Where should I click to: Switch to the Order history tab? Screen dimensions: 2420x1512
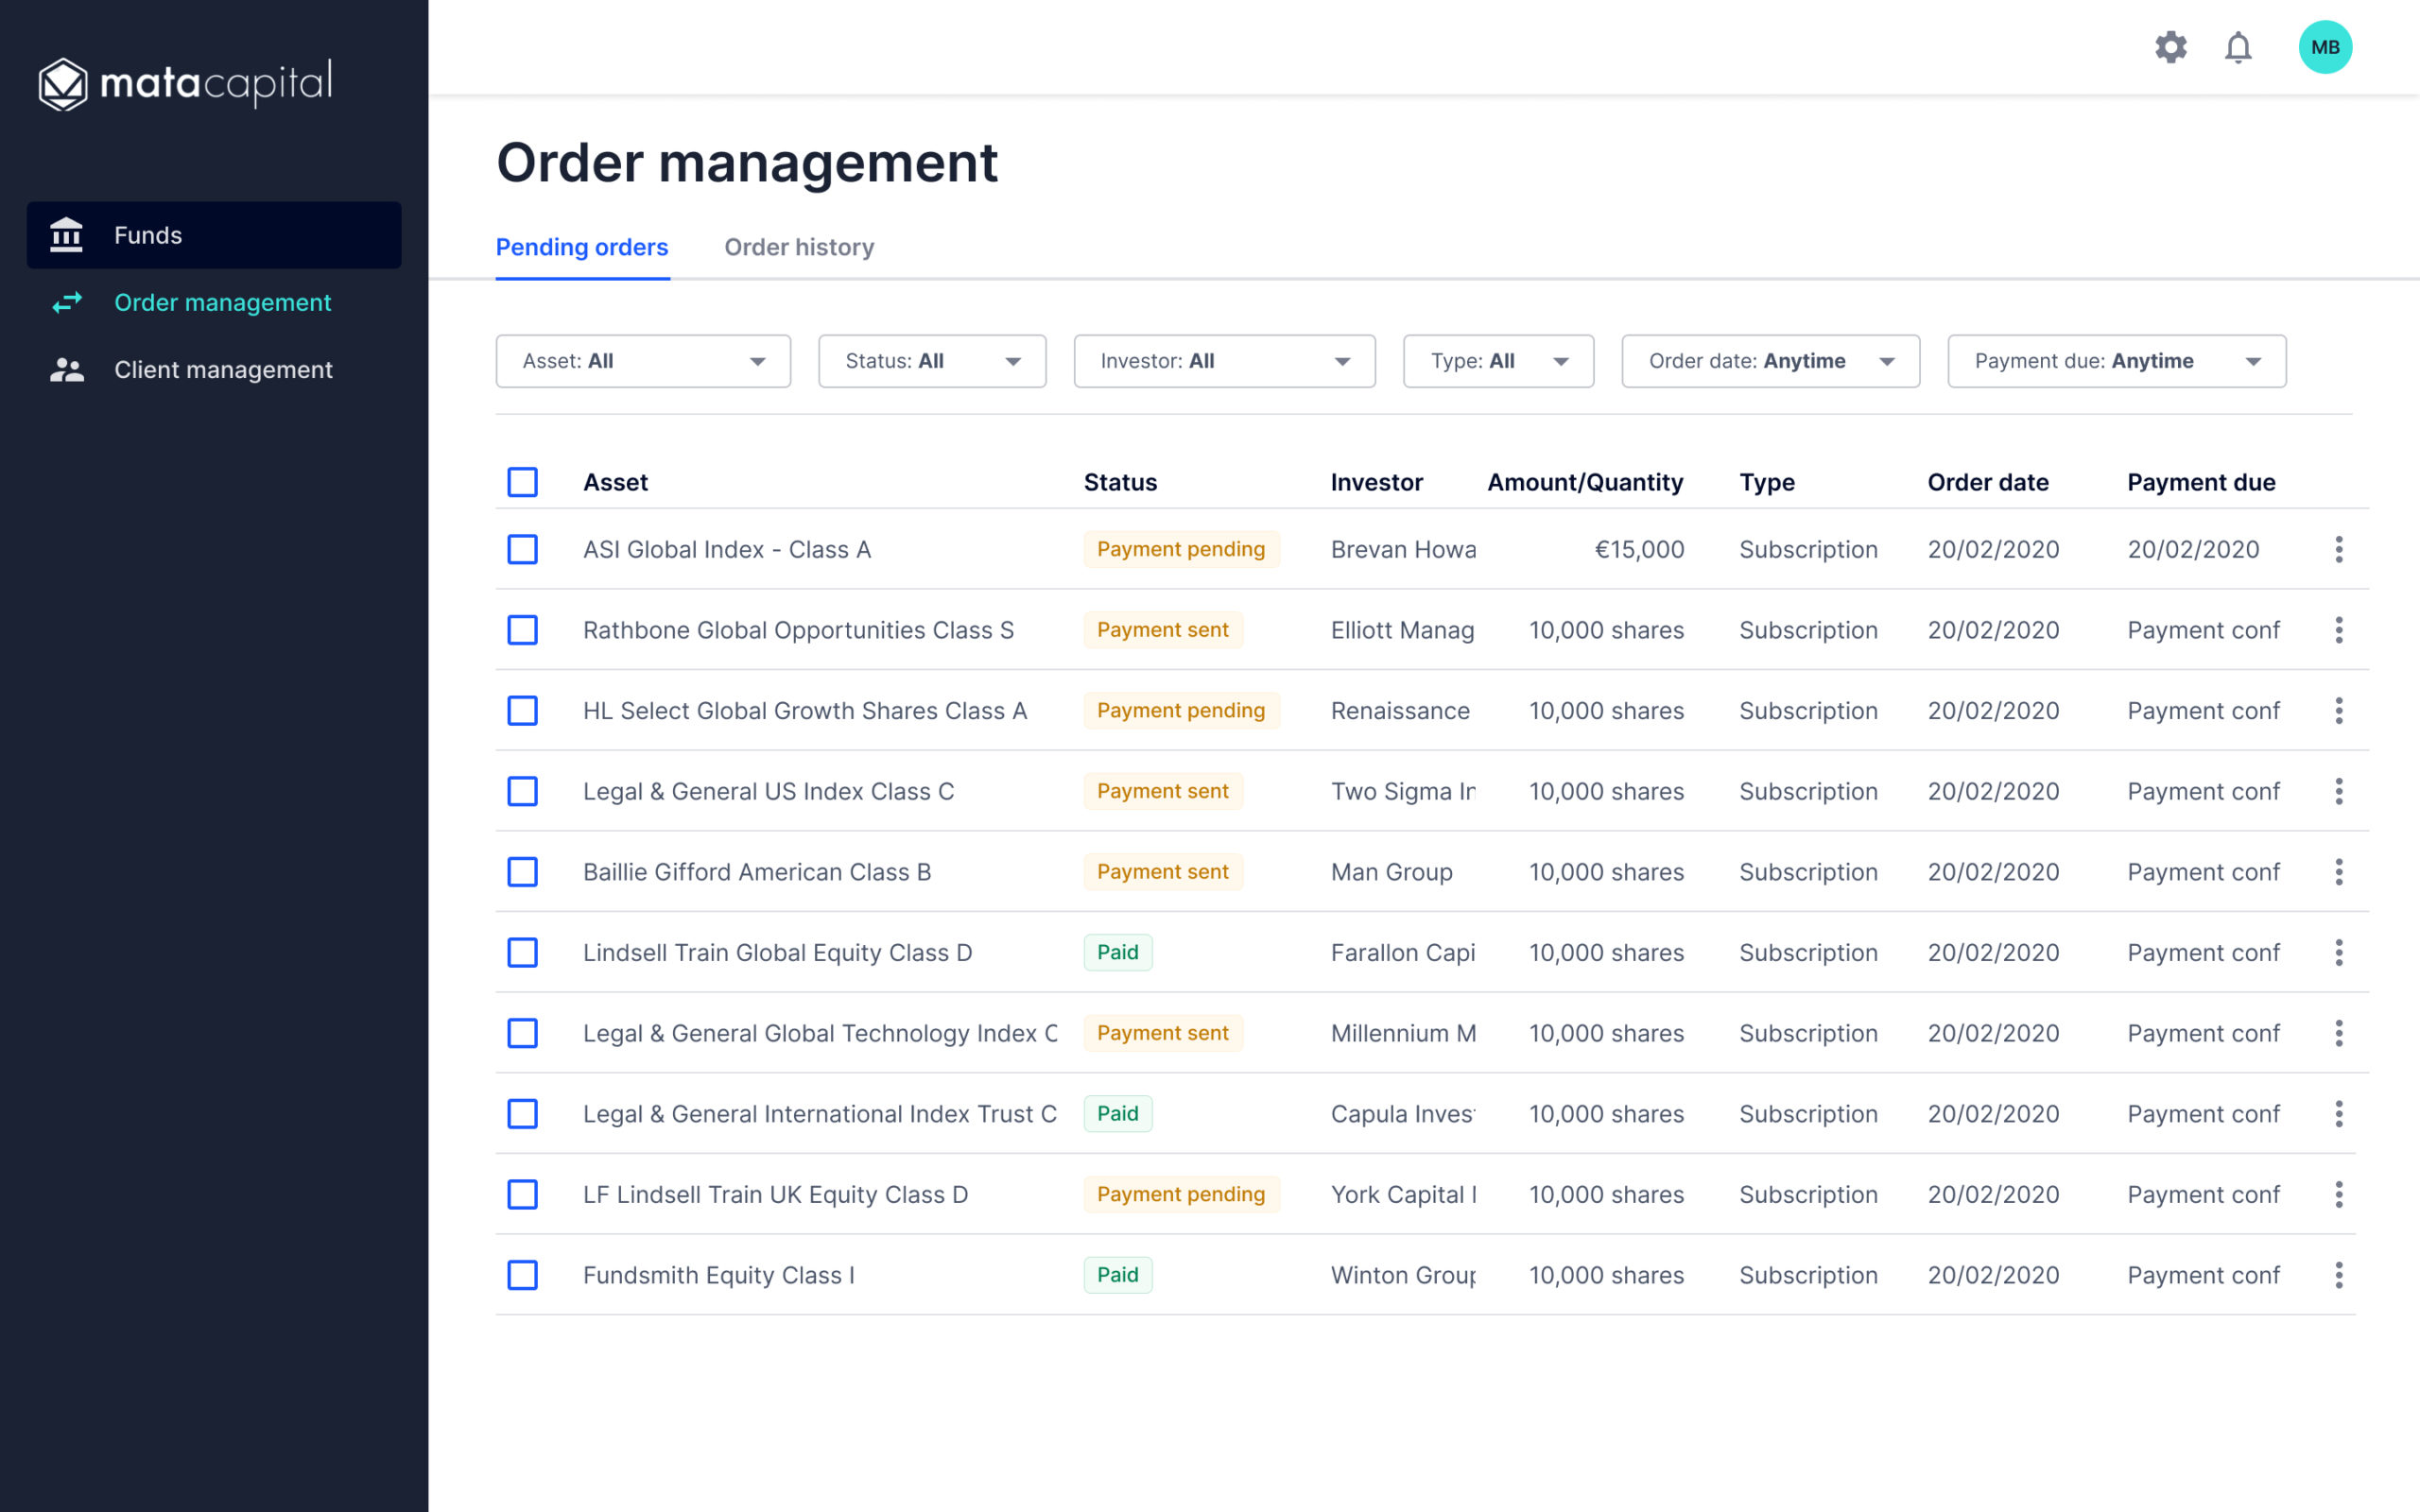(798, 247)
